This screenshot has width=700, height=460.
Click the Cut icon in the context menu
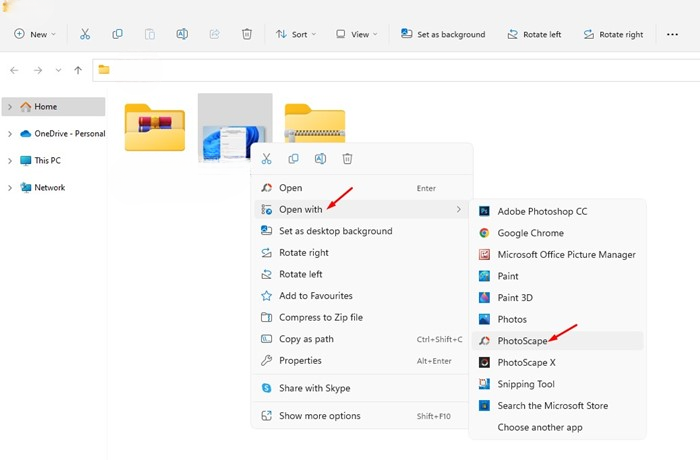(x=267, y=159)
